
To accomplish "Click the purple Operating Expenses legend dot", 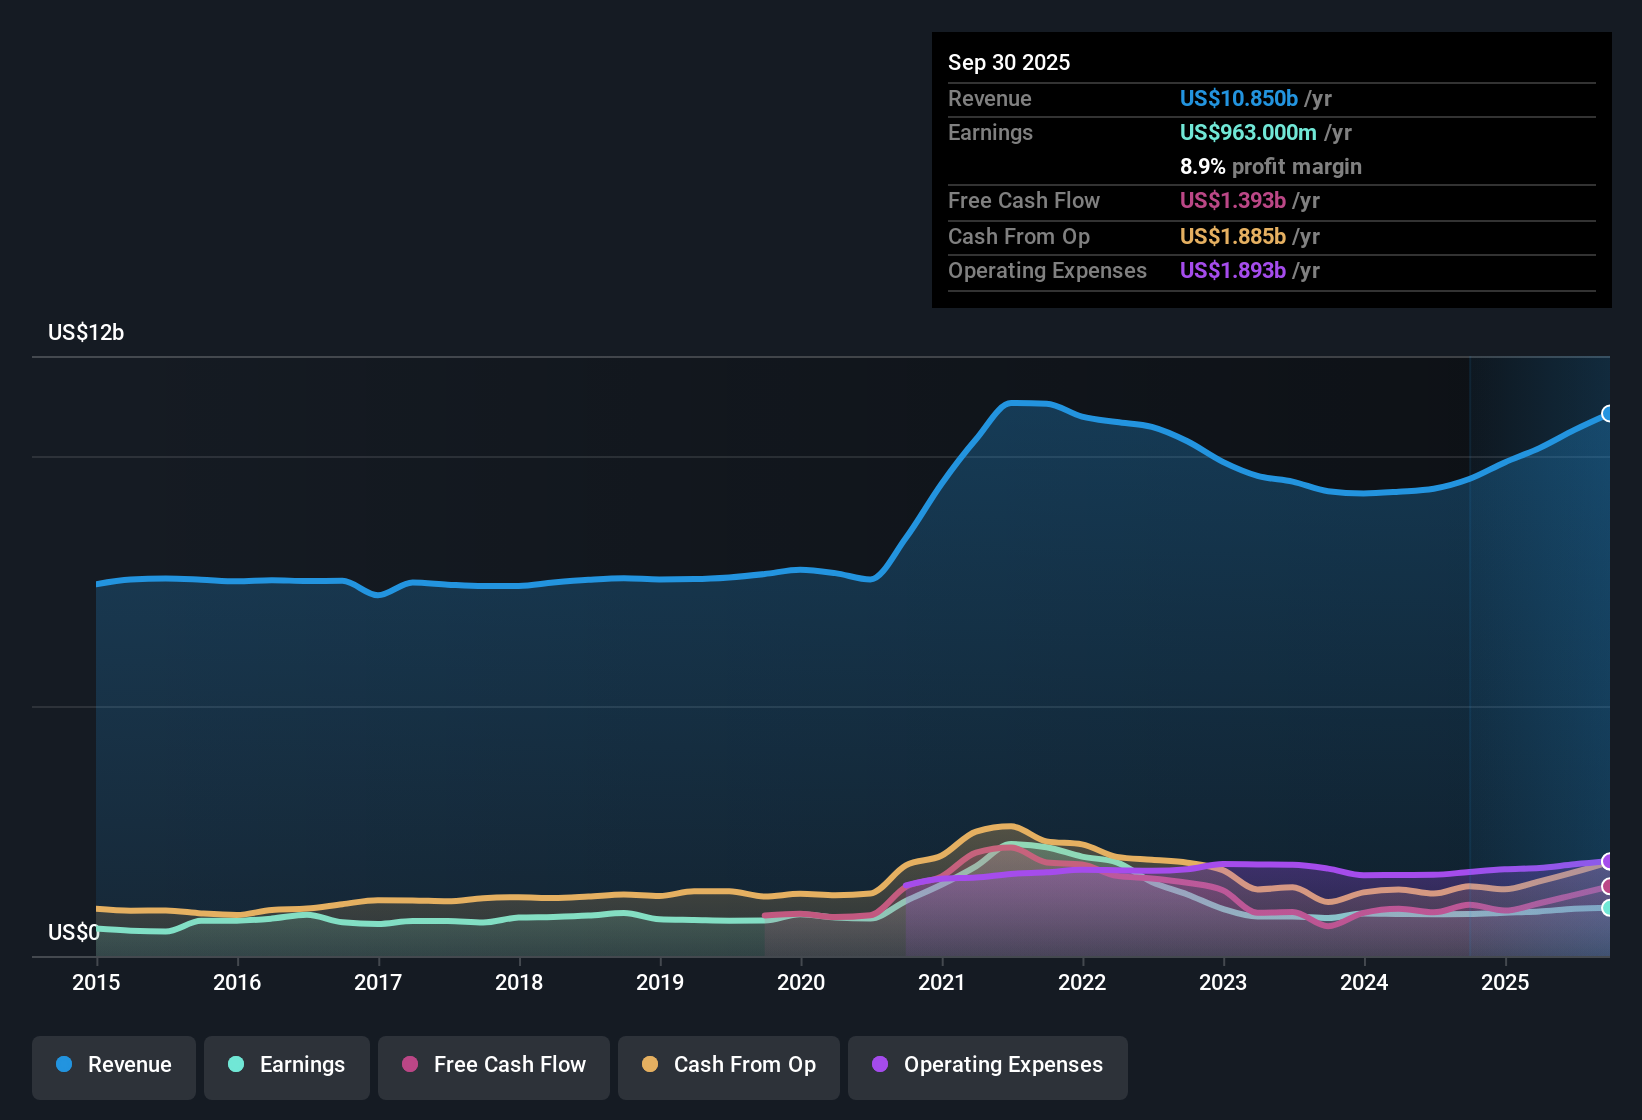I will (x=879, y=1065).
